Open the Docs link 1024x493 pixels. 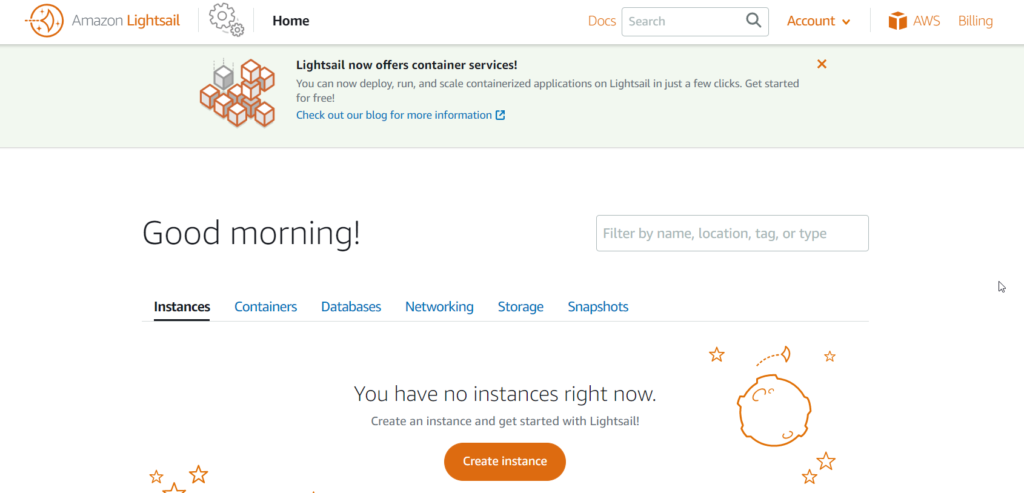pyautogui.click(x=601, y=21)
